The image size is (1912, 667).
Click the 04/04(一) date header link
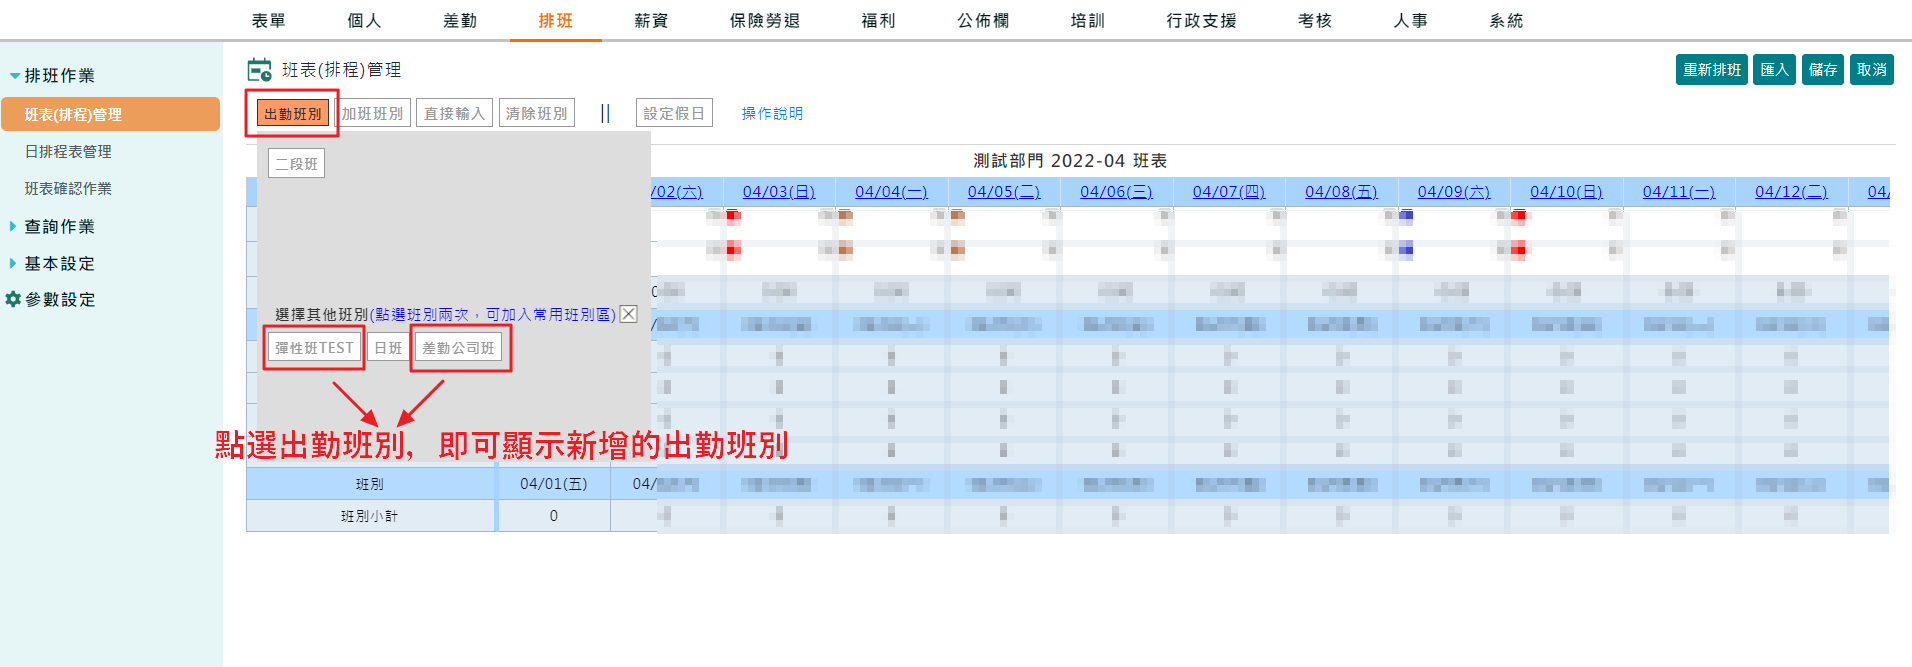[891, 192]
